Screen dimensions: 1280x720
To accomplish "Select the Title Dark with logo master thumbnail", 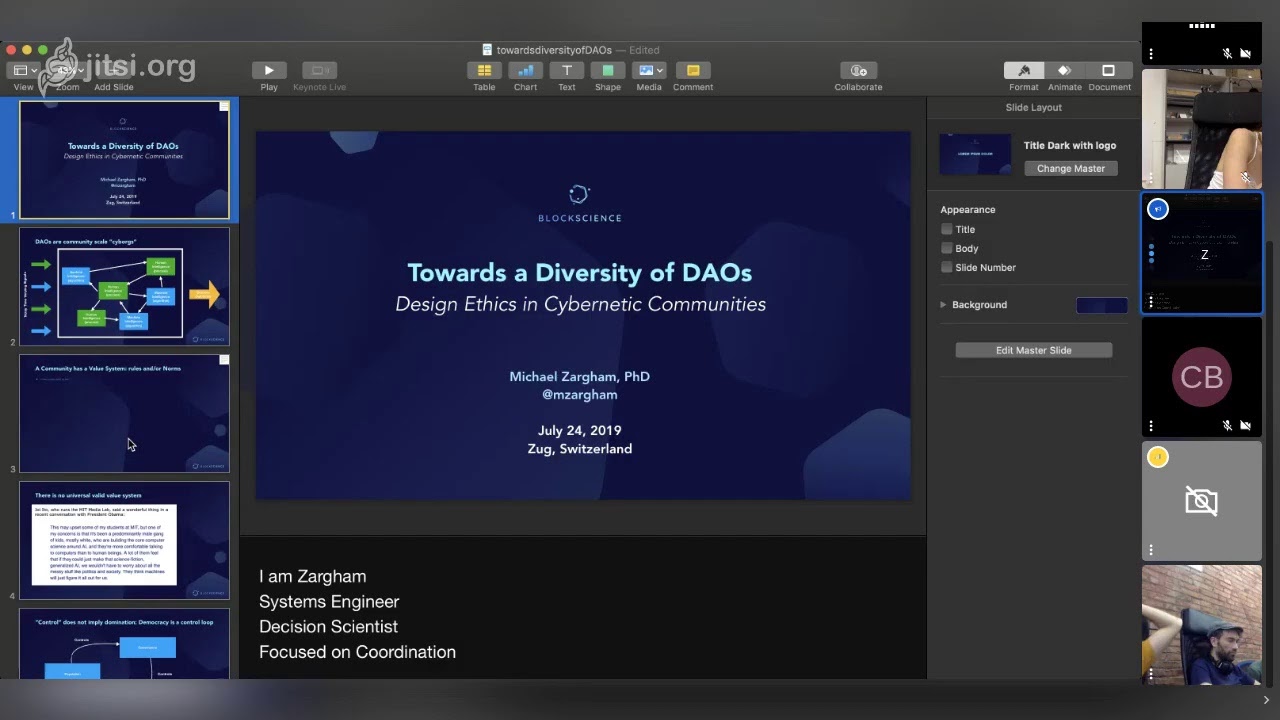I will pyautogui.click(x=975, y=155).
